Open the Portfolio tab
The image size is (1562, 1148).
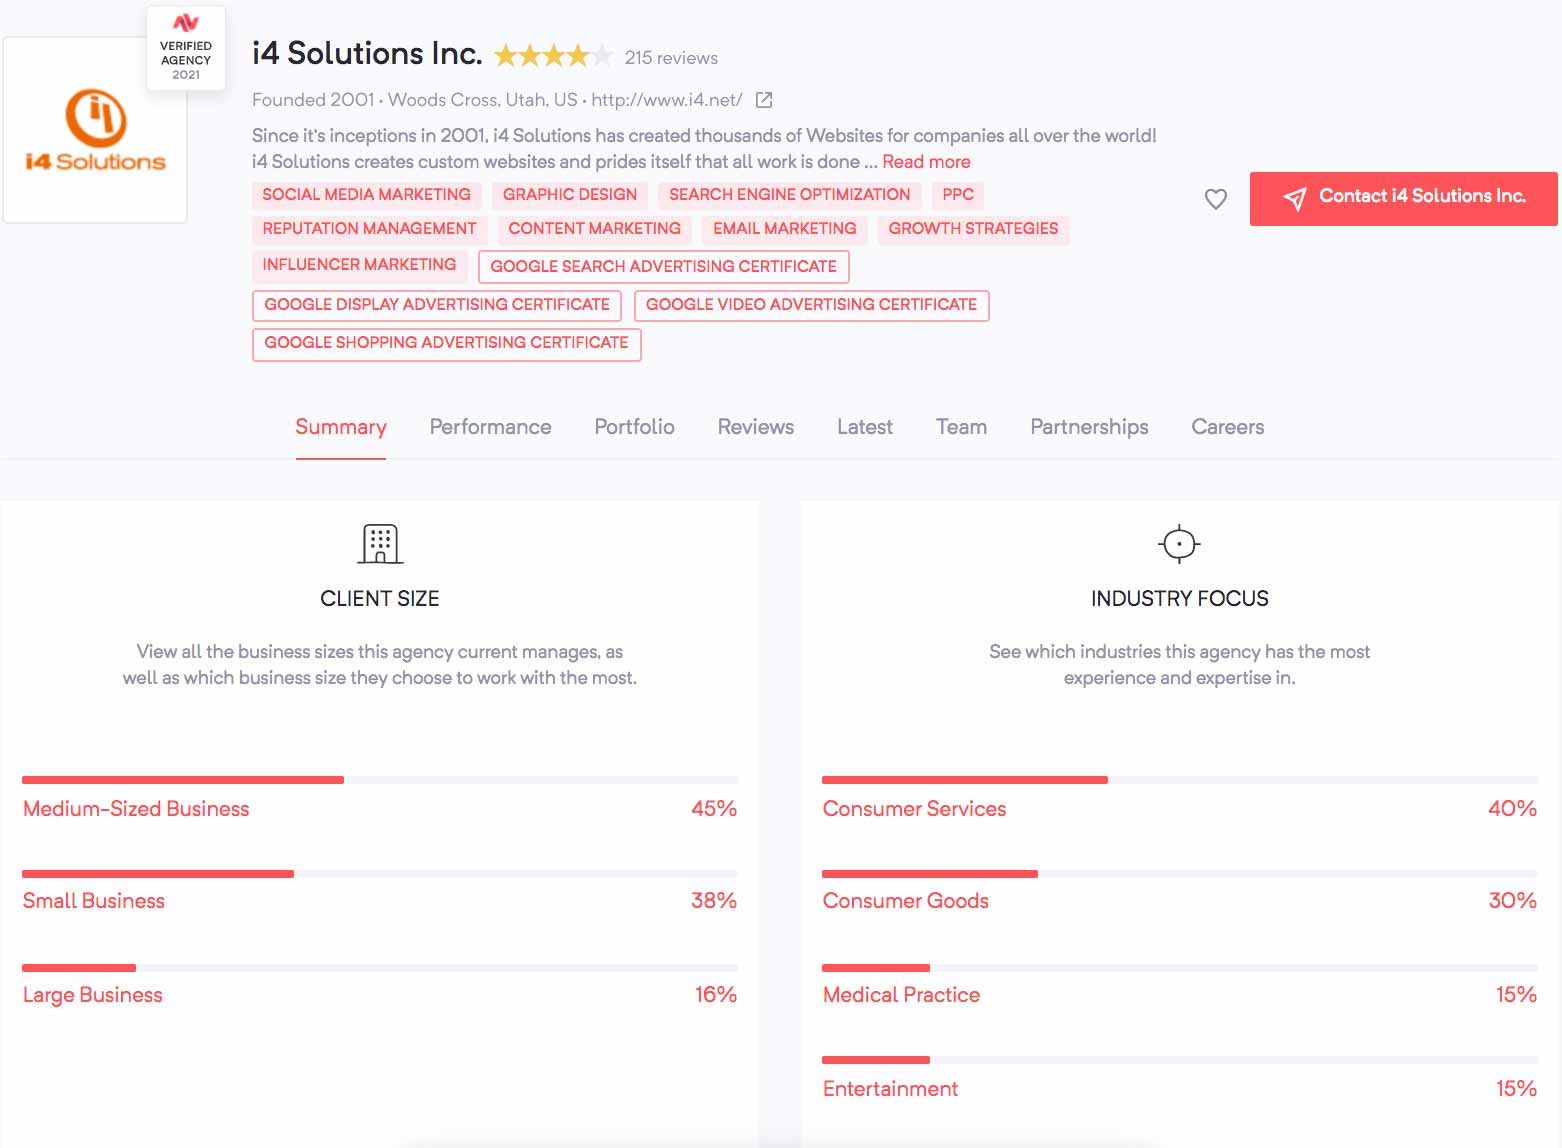click(634, 427)
